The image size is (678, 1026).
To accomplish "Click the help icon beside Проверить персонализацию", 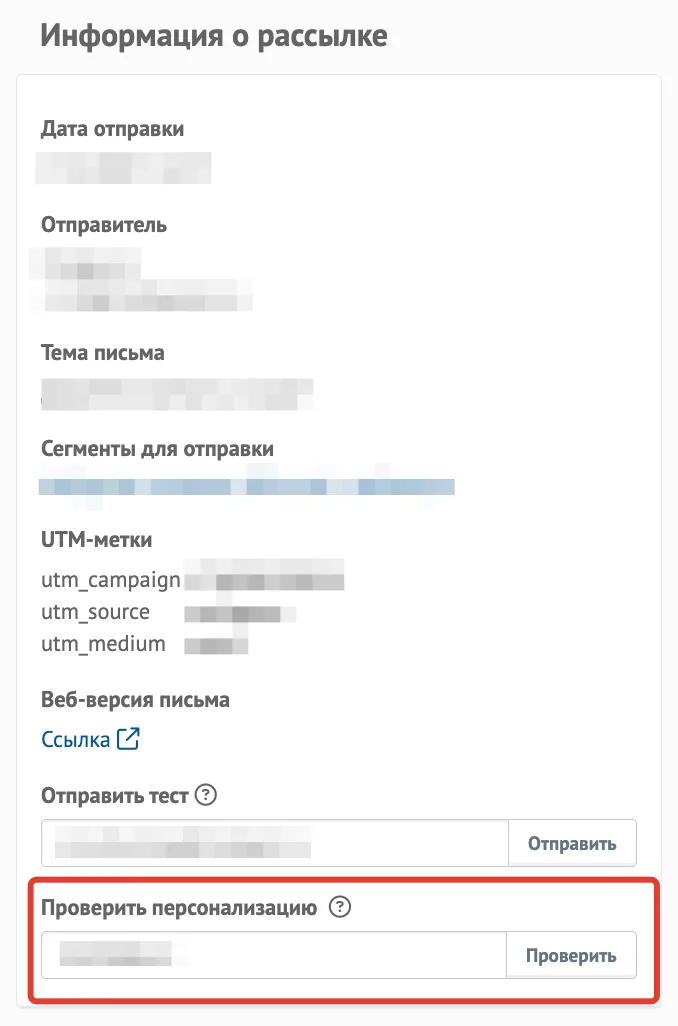I will (x=340, y=907).
